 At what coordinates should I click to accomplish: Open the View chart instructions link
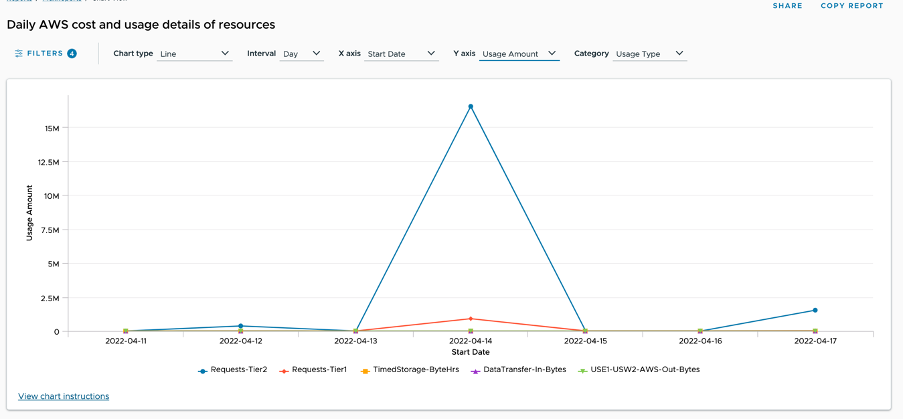[64, 396]
